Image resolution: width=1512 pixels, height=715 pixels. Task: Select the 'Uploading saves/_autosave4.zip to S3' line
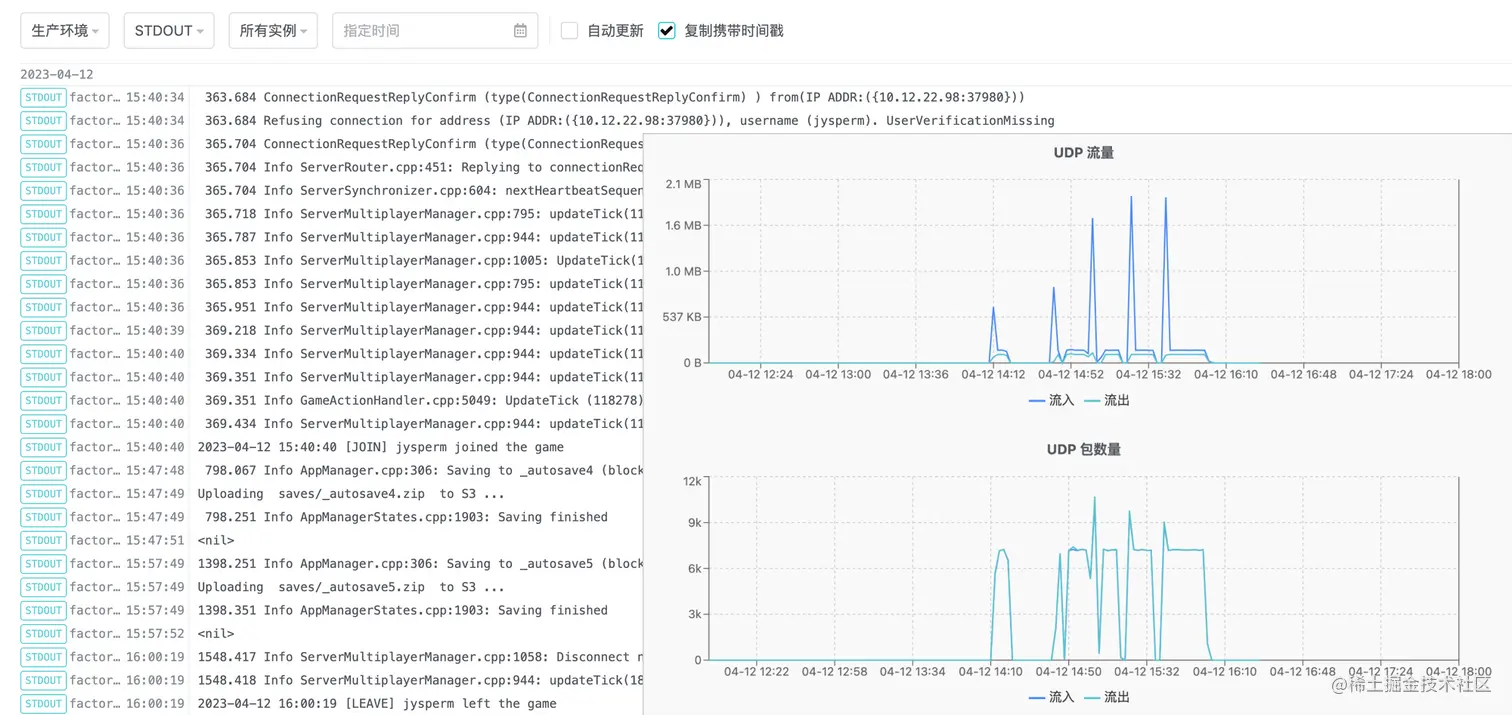pyautogui.click(x=351, y=494)
